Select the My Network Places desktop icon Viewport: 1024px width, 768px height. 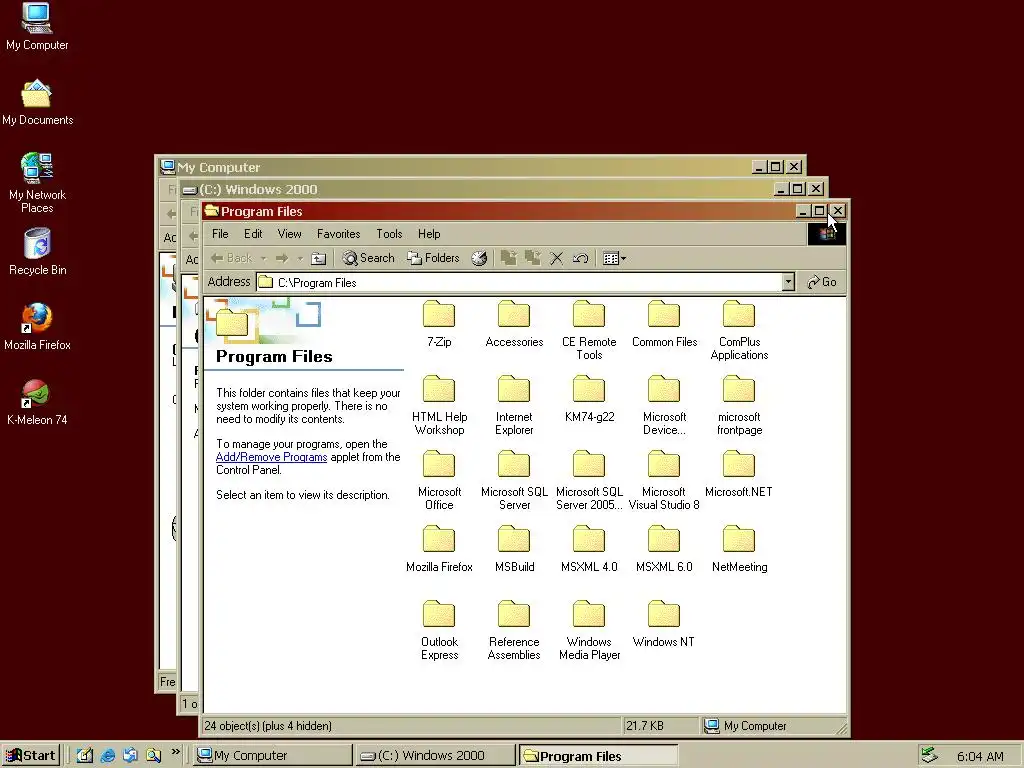[x=37, y=183]
